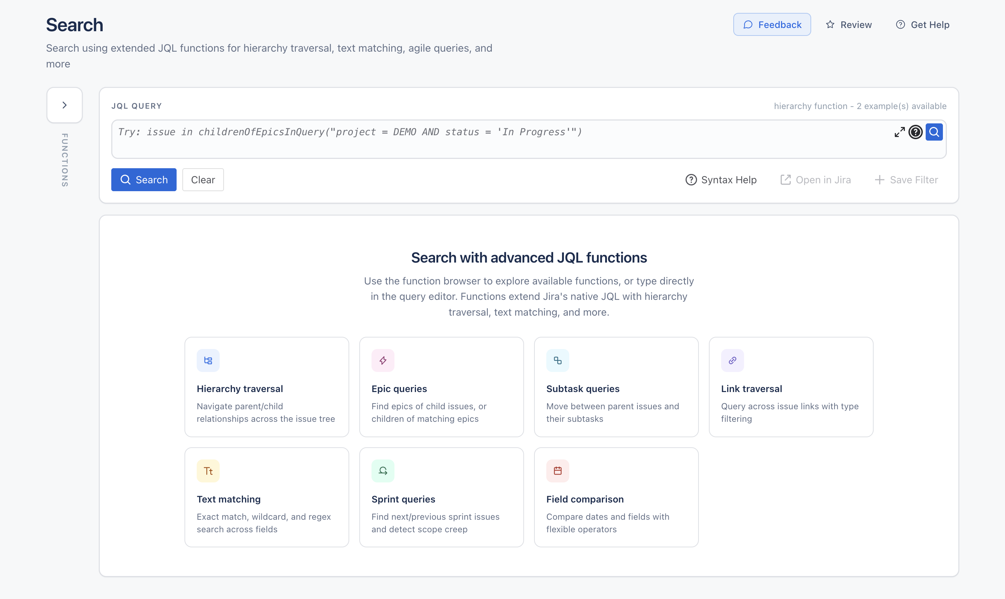This screenshot has width=1005, height=599.
Task: Click the blue Search button
Action: (144, 180)
